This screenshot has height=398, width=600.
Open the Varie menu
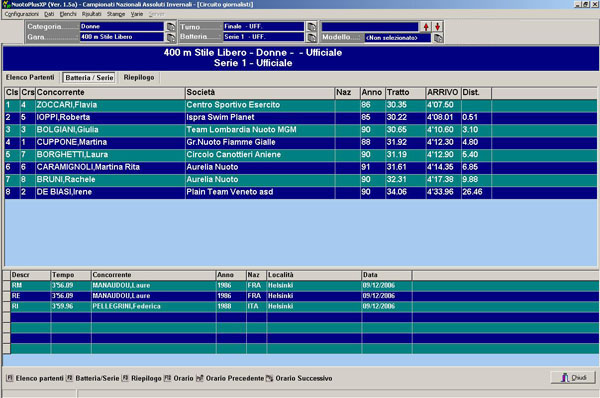137,14
